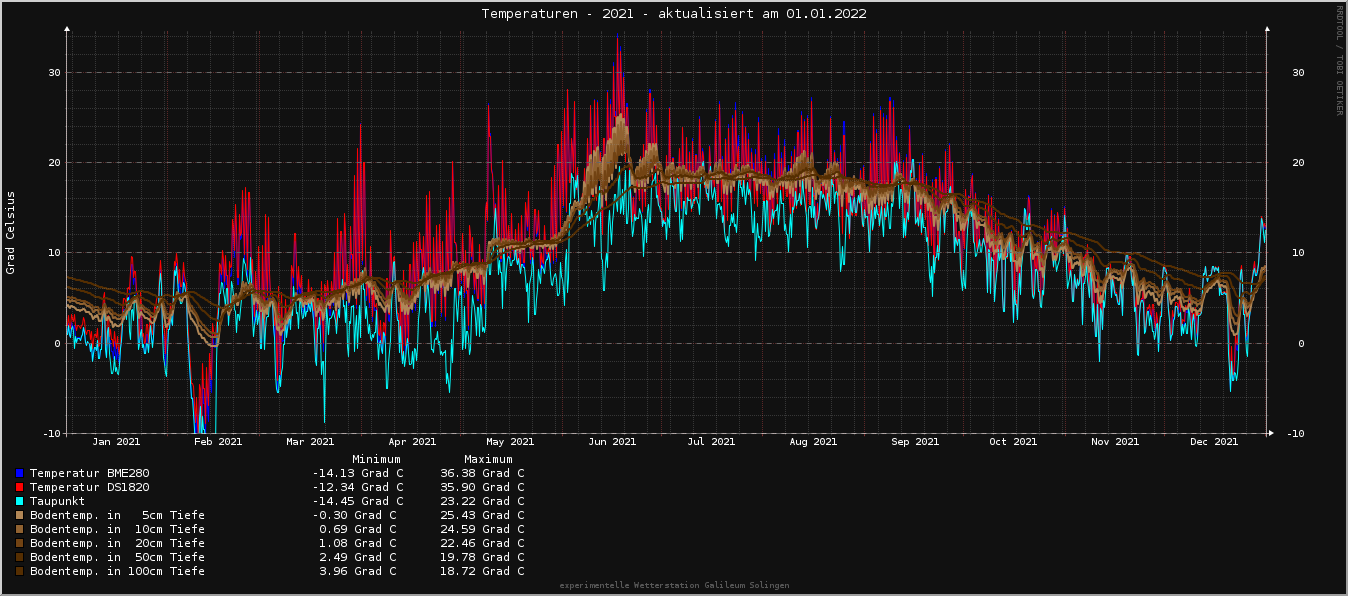Viewport: 1348px width, 596px height.
Task: Select the Sep 2021 x-axis label
Action: pyautogui.click(x=914, y=441)
